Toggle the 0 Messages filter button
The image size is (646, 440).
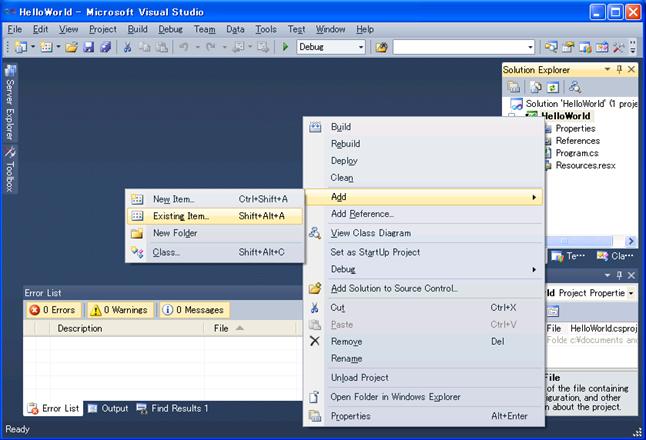coord(194,310)
